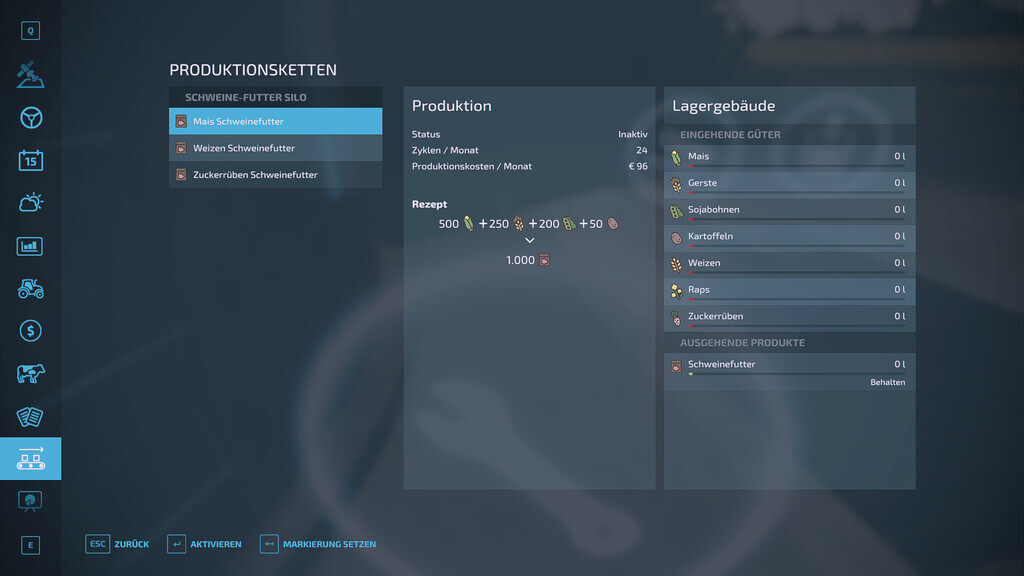
Task: Click ESC Zurück button
Action: pyautogui.click(x=118, y=544)
